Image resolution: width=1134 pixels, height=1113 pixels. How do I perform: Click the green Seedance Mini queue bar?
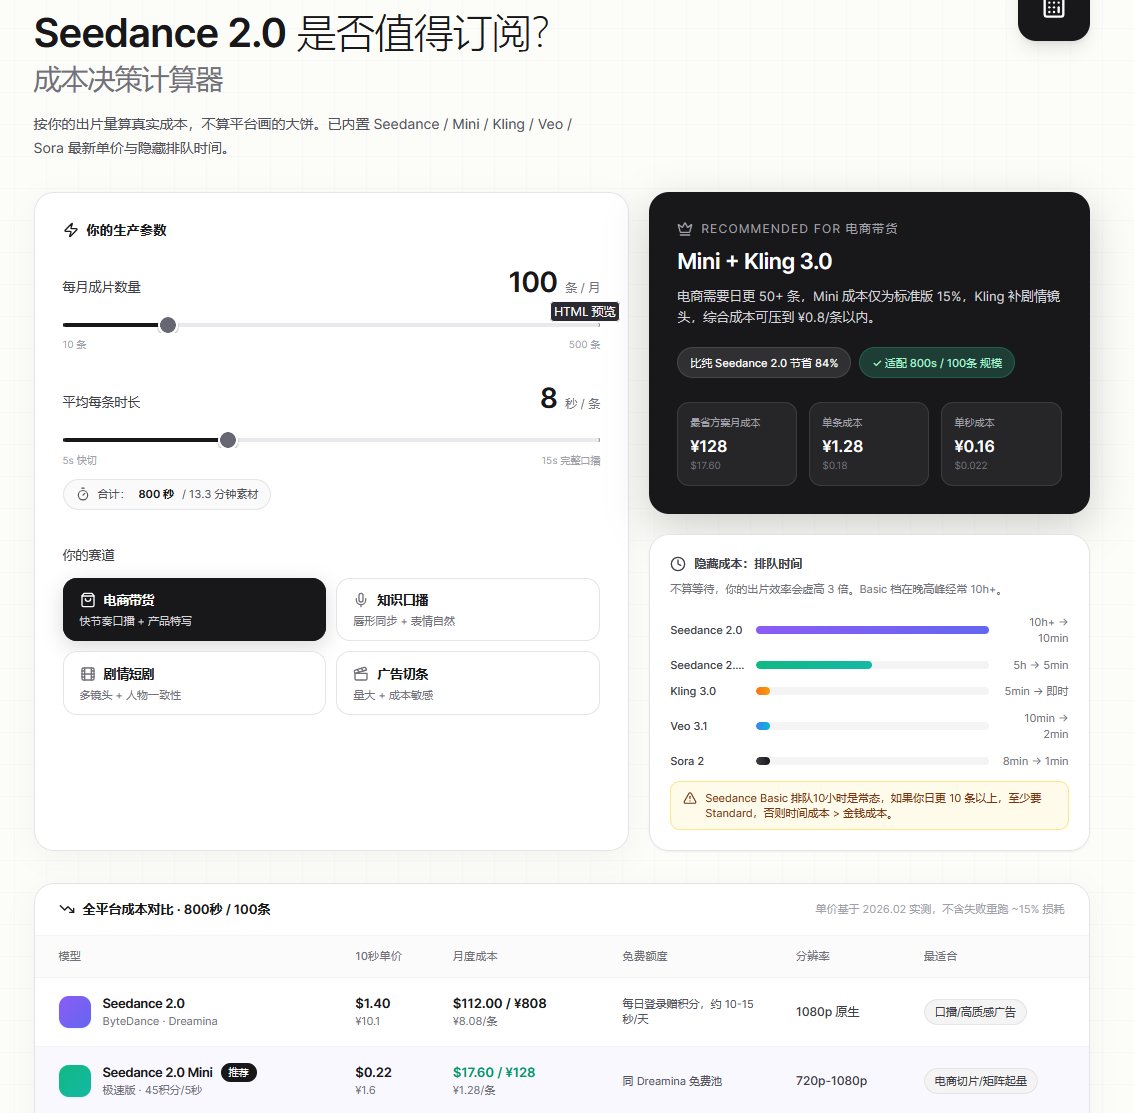point(814,665)
